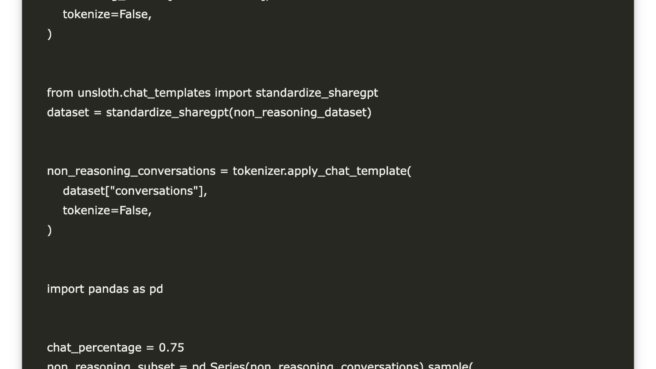
Task: Click 'pd.Series(' in the last line
Action: 221,365
